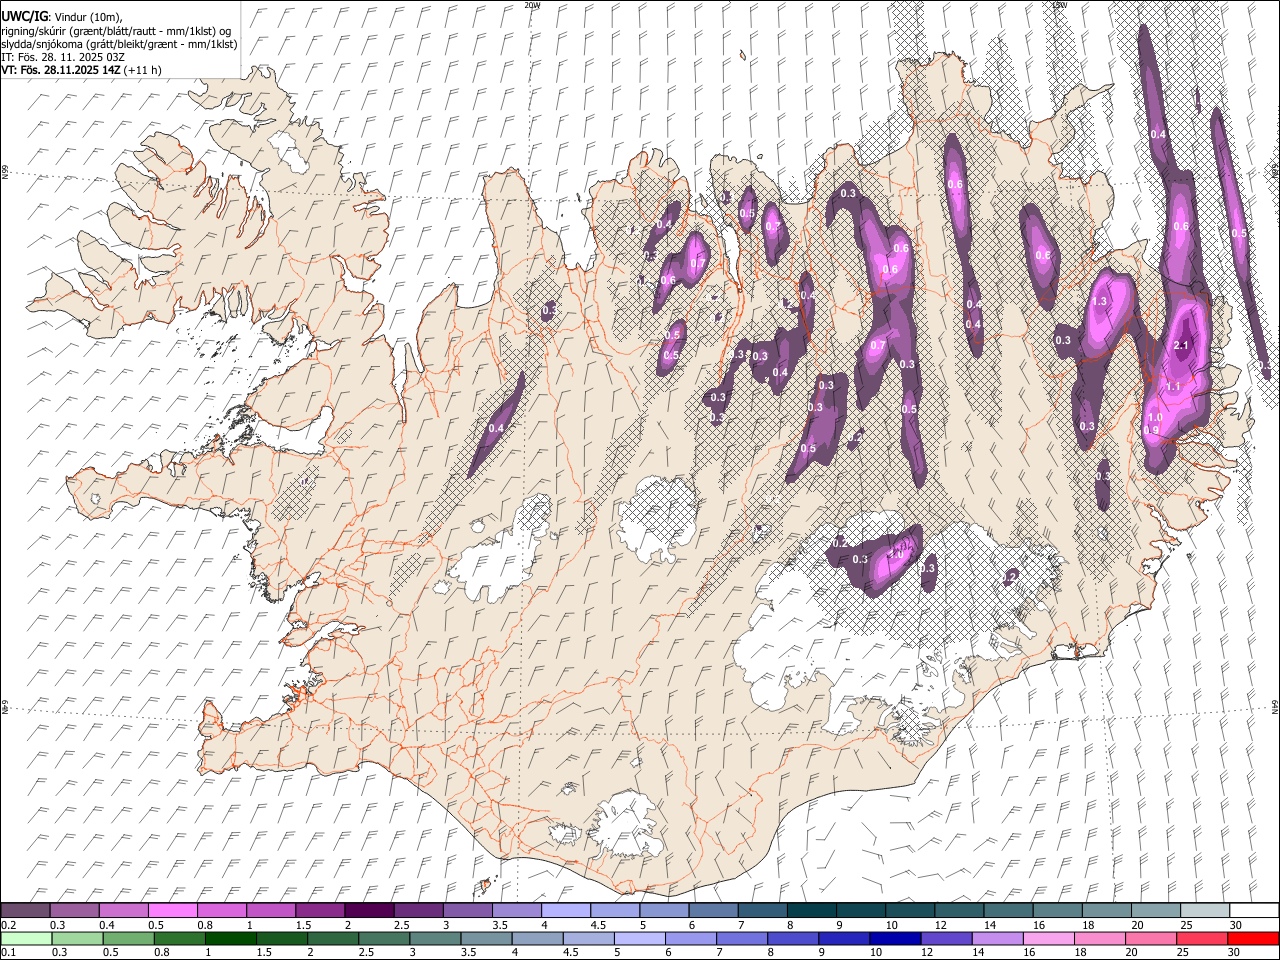Click the 10 label in the upper legend row
The height and width of the screenshot is (960, 1280).
[891, 925]
